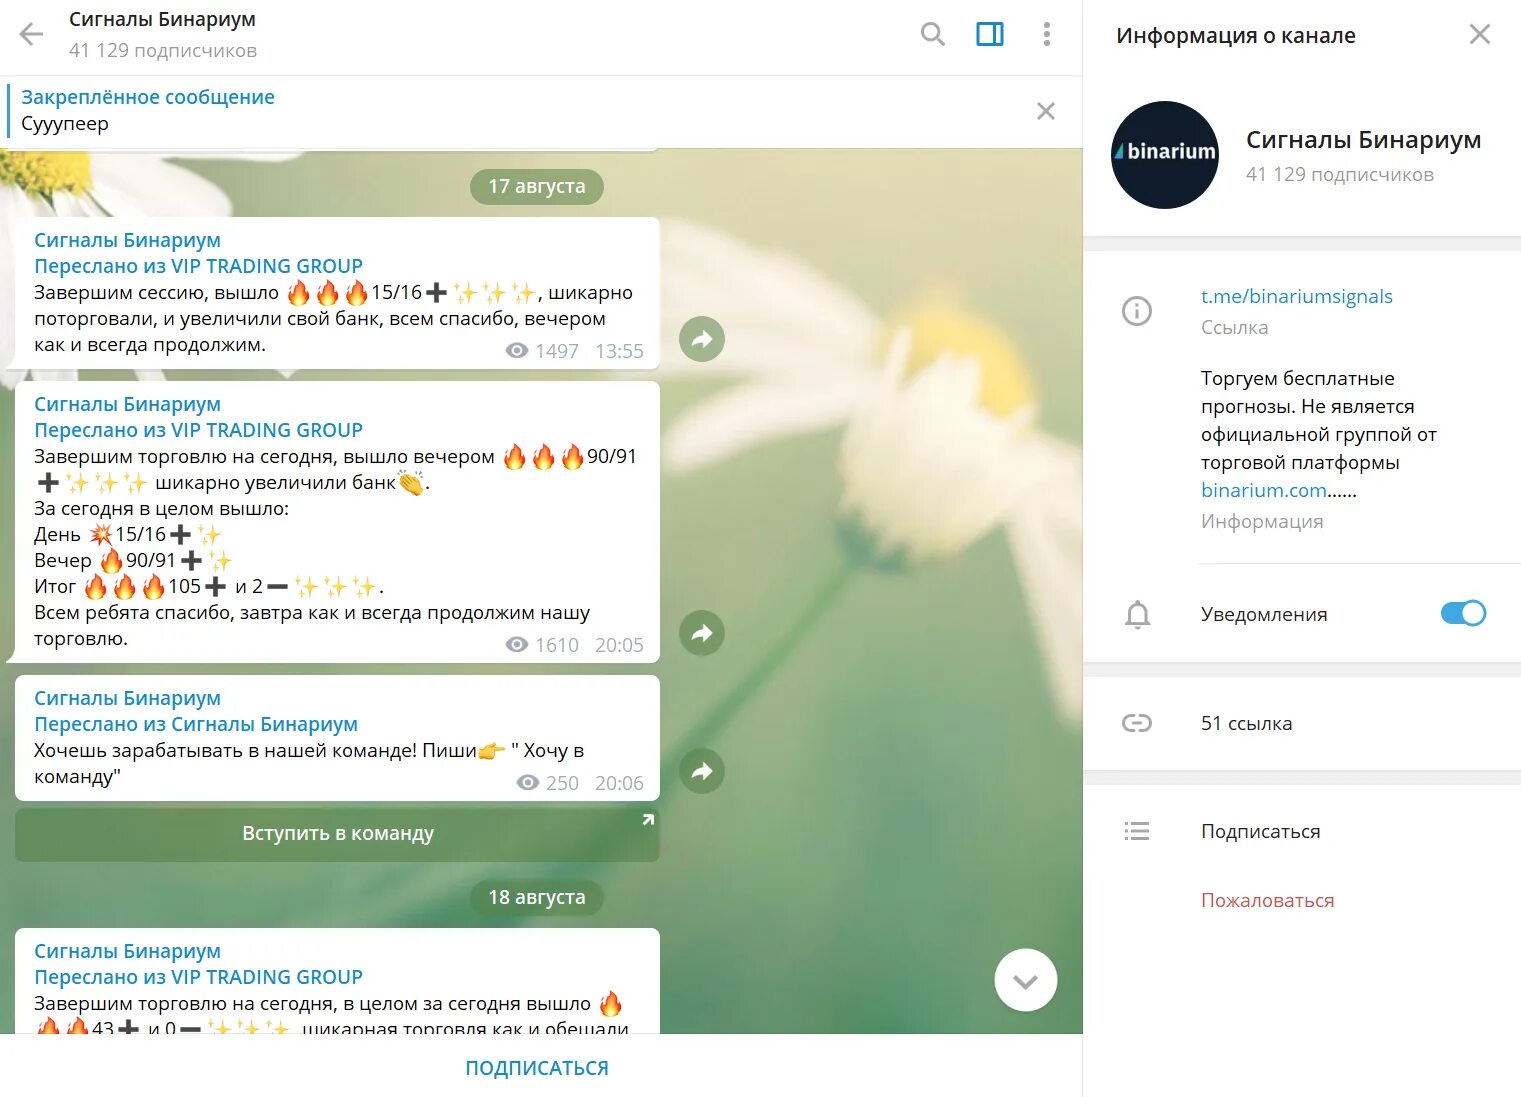Screen dimensions: 1521x1097
Task: Click sender name in 20:05 message
Action: coord(127,404)
